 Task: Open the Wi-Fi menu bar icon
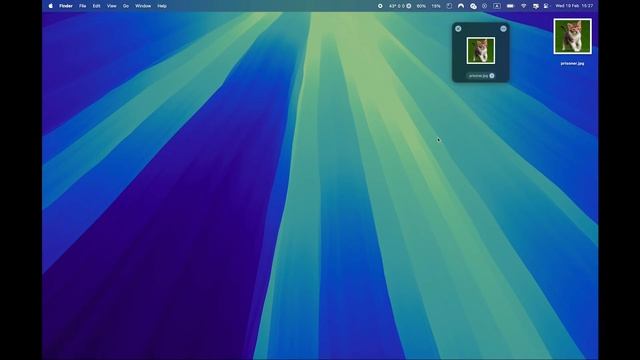click(524, 6)
